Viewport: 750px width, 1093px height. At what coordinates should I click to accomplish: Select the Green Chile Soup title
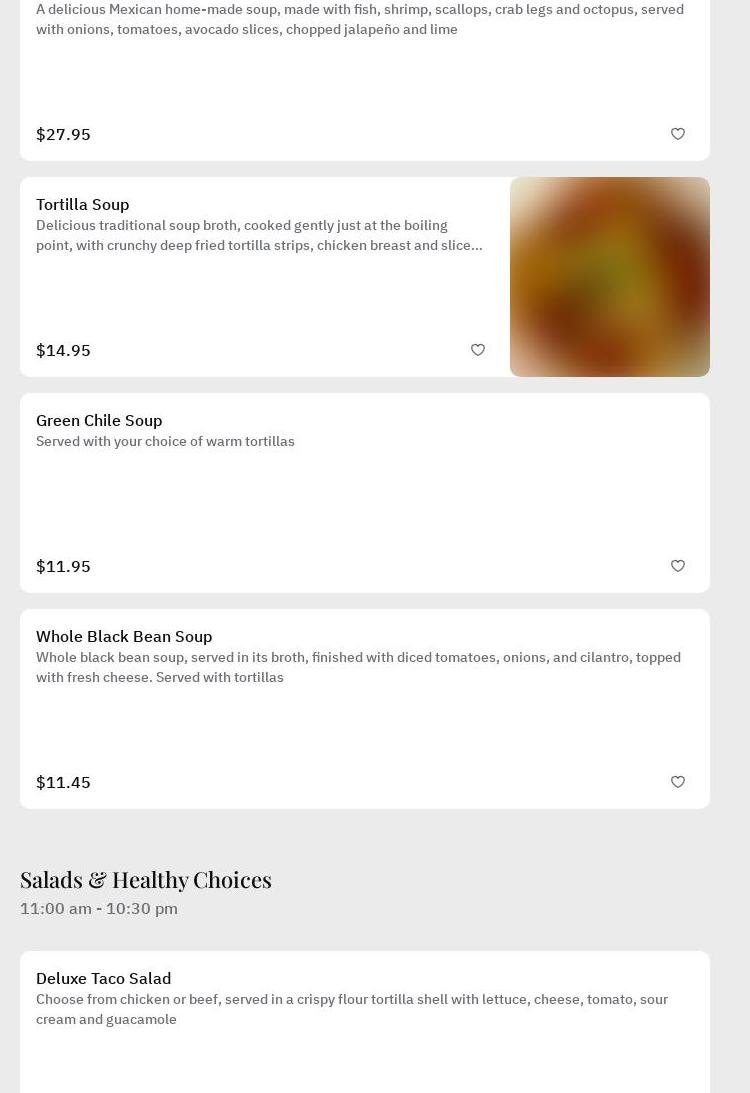click(99, 420)
